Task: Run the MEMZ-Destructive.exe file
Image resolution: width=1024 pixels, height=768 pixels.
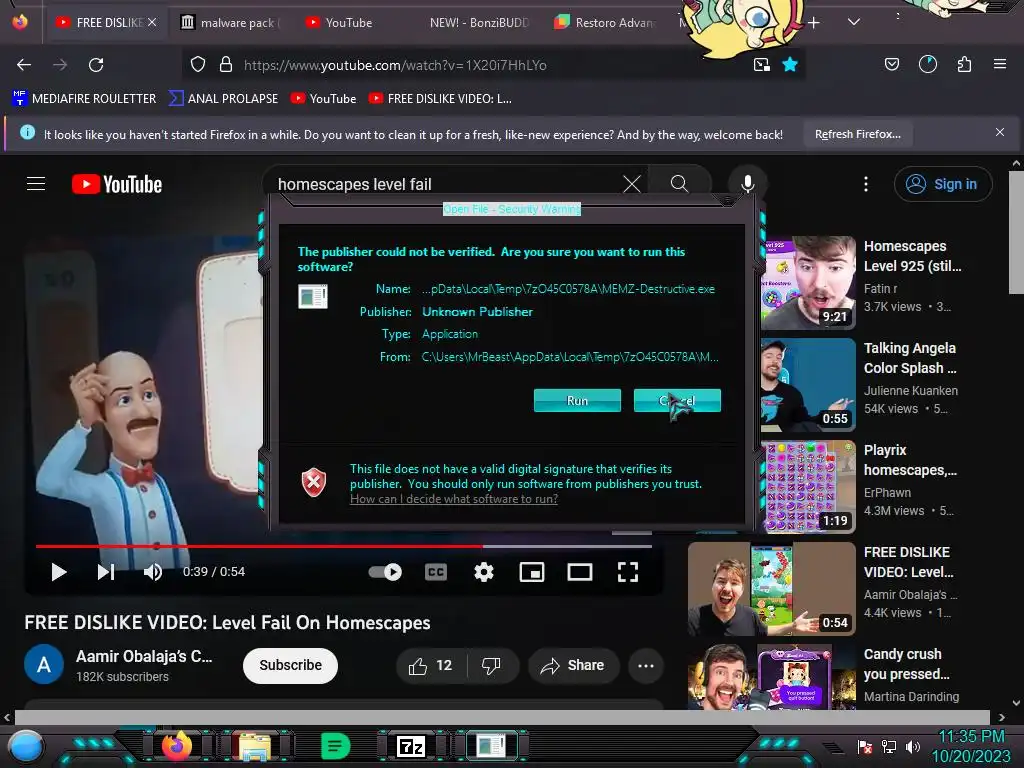Action: click(x=577, y=400)
